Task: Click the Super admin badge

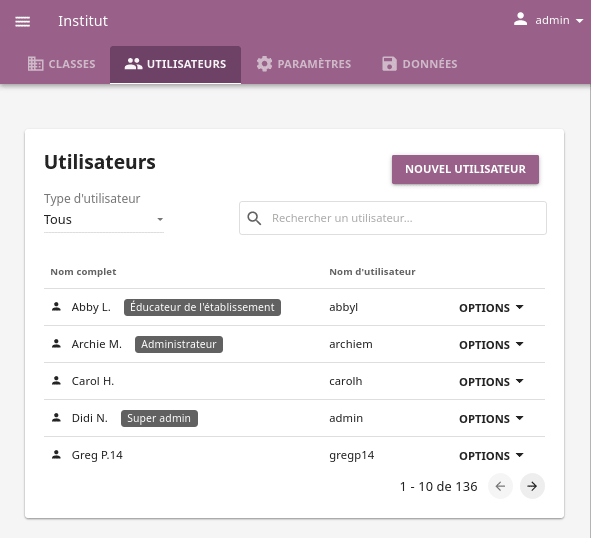Action: [x=159, y=418]
